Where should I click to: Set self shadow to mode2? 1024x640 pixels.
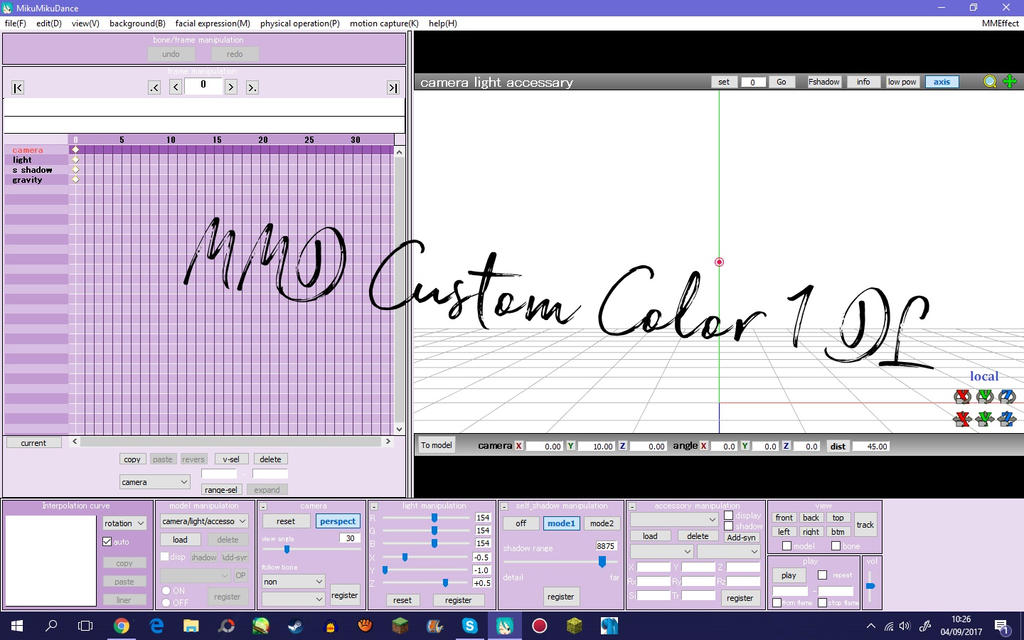pos(601,523)
